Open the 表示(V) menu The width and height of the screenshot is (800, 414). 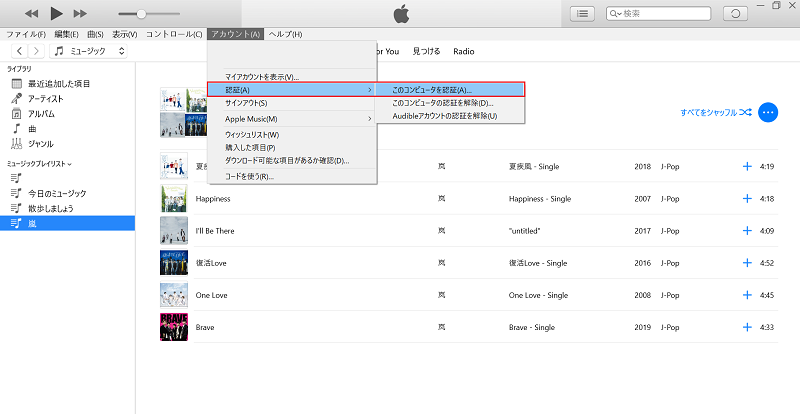(125, 34)
